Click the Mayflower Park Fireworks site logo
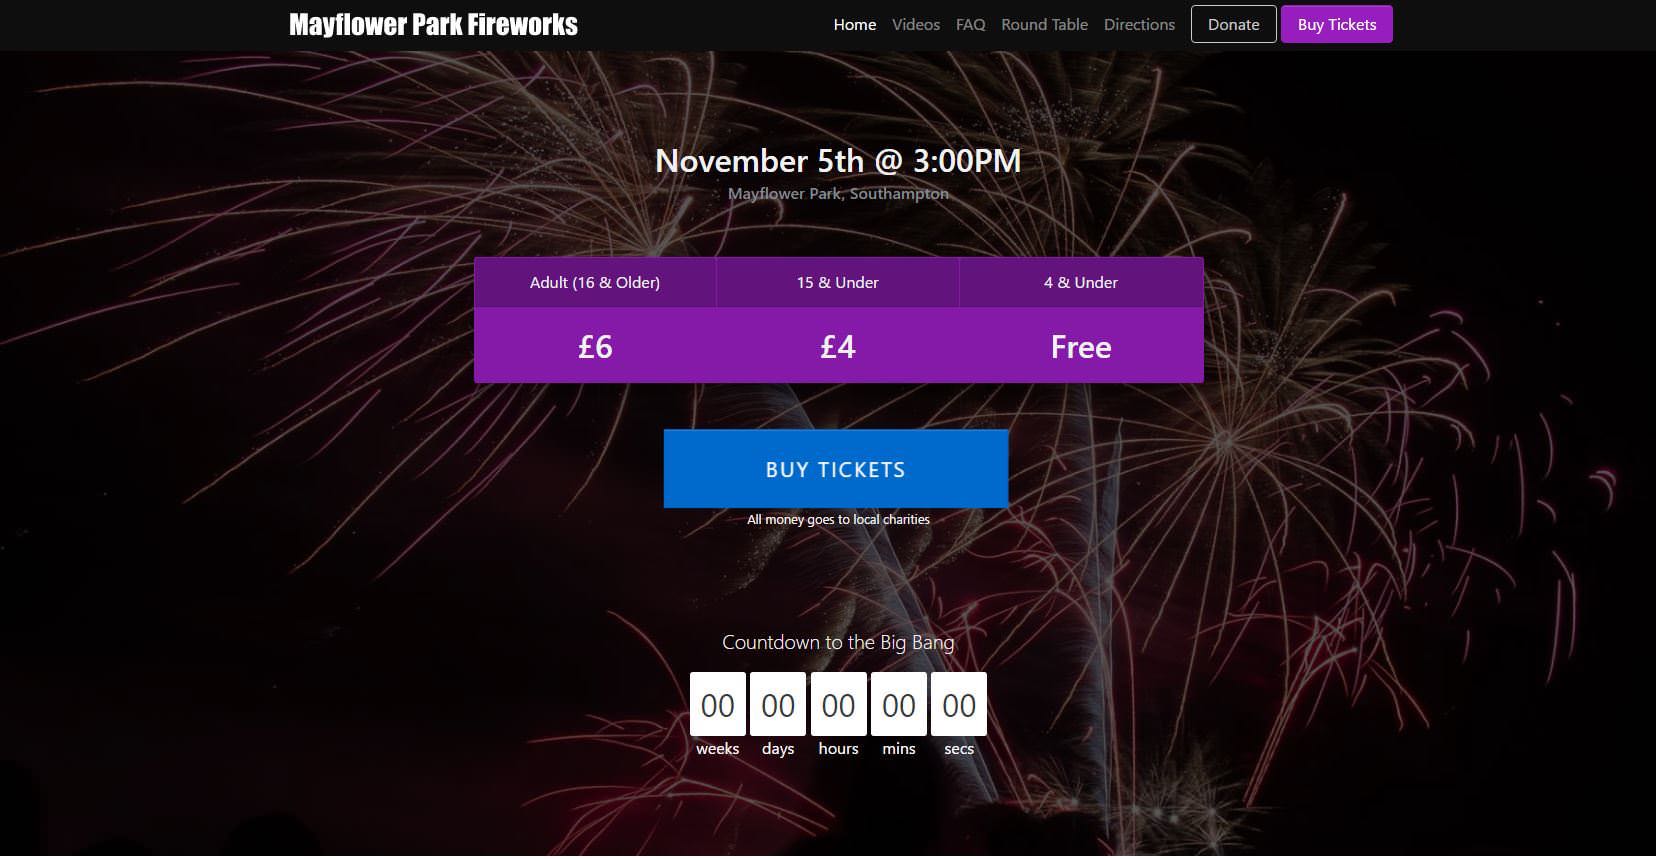The width and height of the screenshot is (1656, 859). tap(433, 24)
